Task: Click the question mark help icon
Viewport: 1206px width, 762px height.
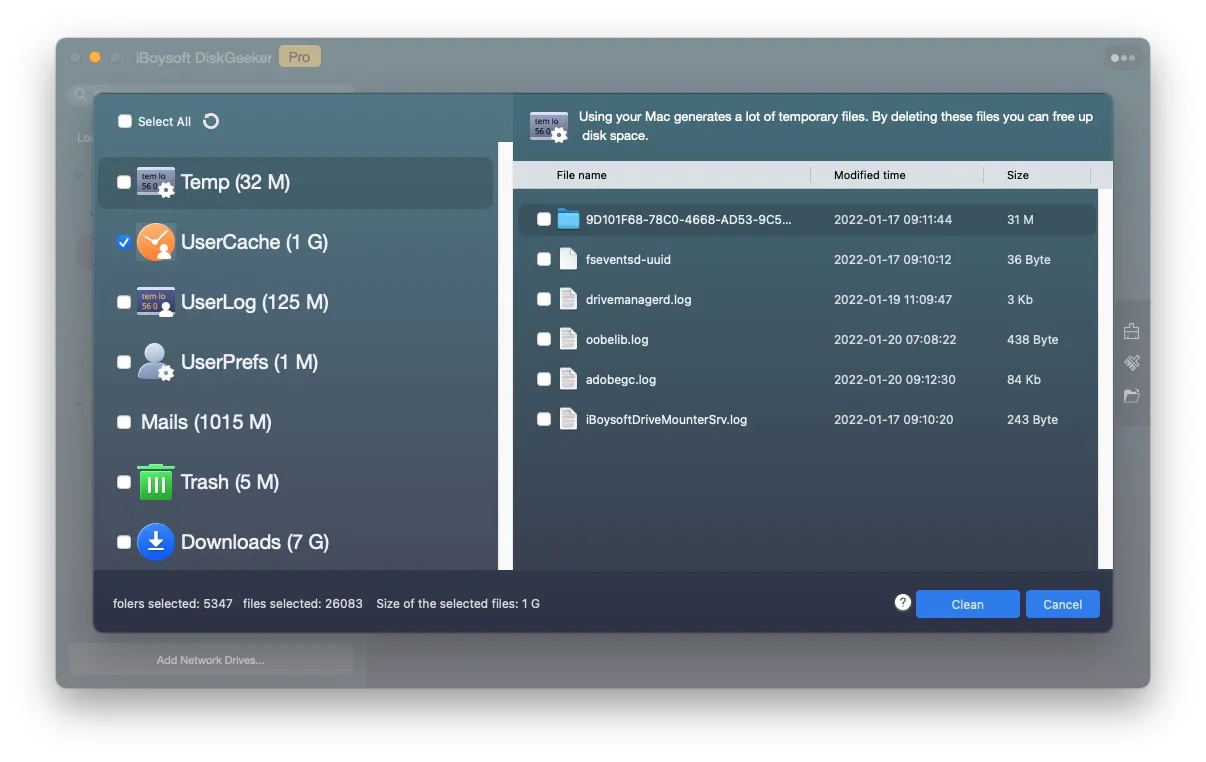Action: click(902, 602)
